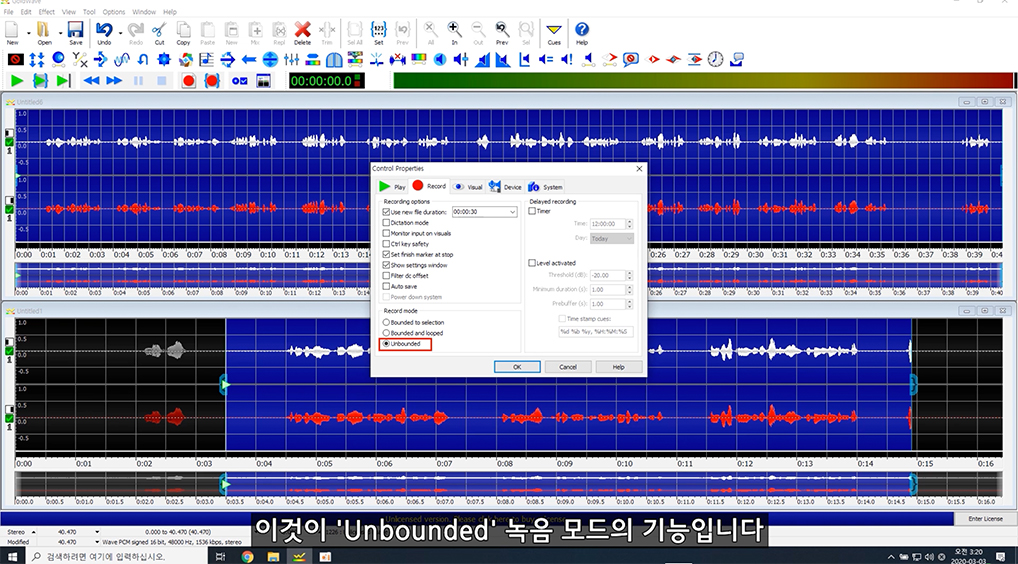Click the start marker in Untitled1 overview

pos(225,484)
